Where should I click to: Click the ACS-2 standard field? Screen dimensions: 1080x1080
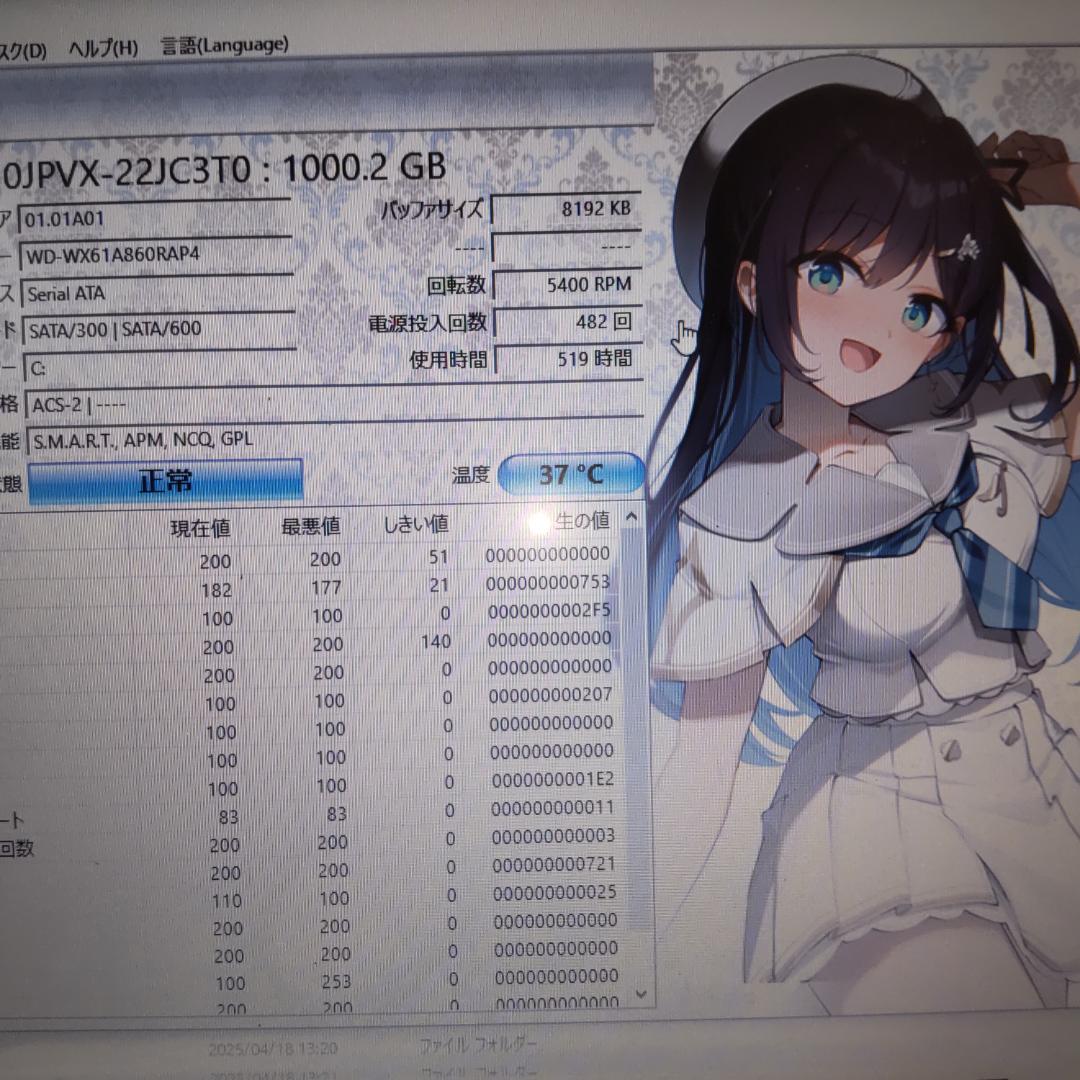click(x=150, y=404)
